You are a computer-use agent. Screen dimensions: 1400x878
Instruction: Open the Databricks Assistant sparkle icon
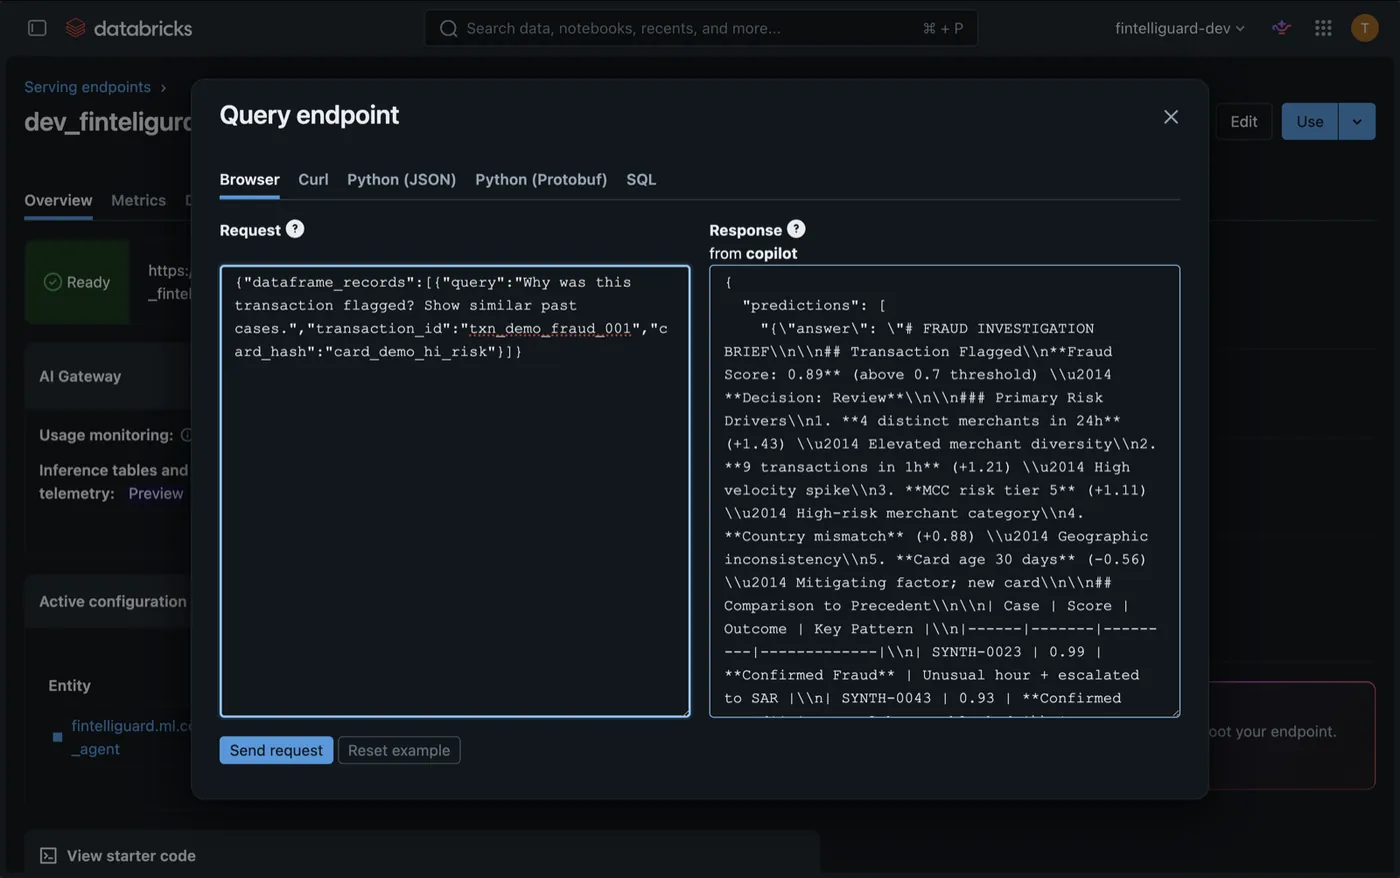click(1281, 28)
